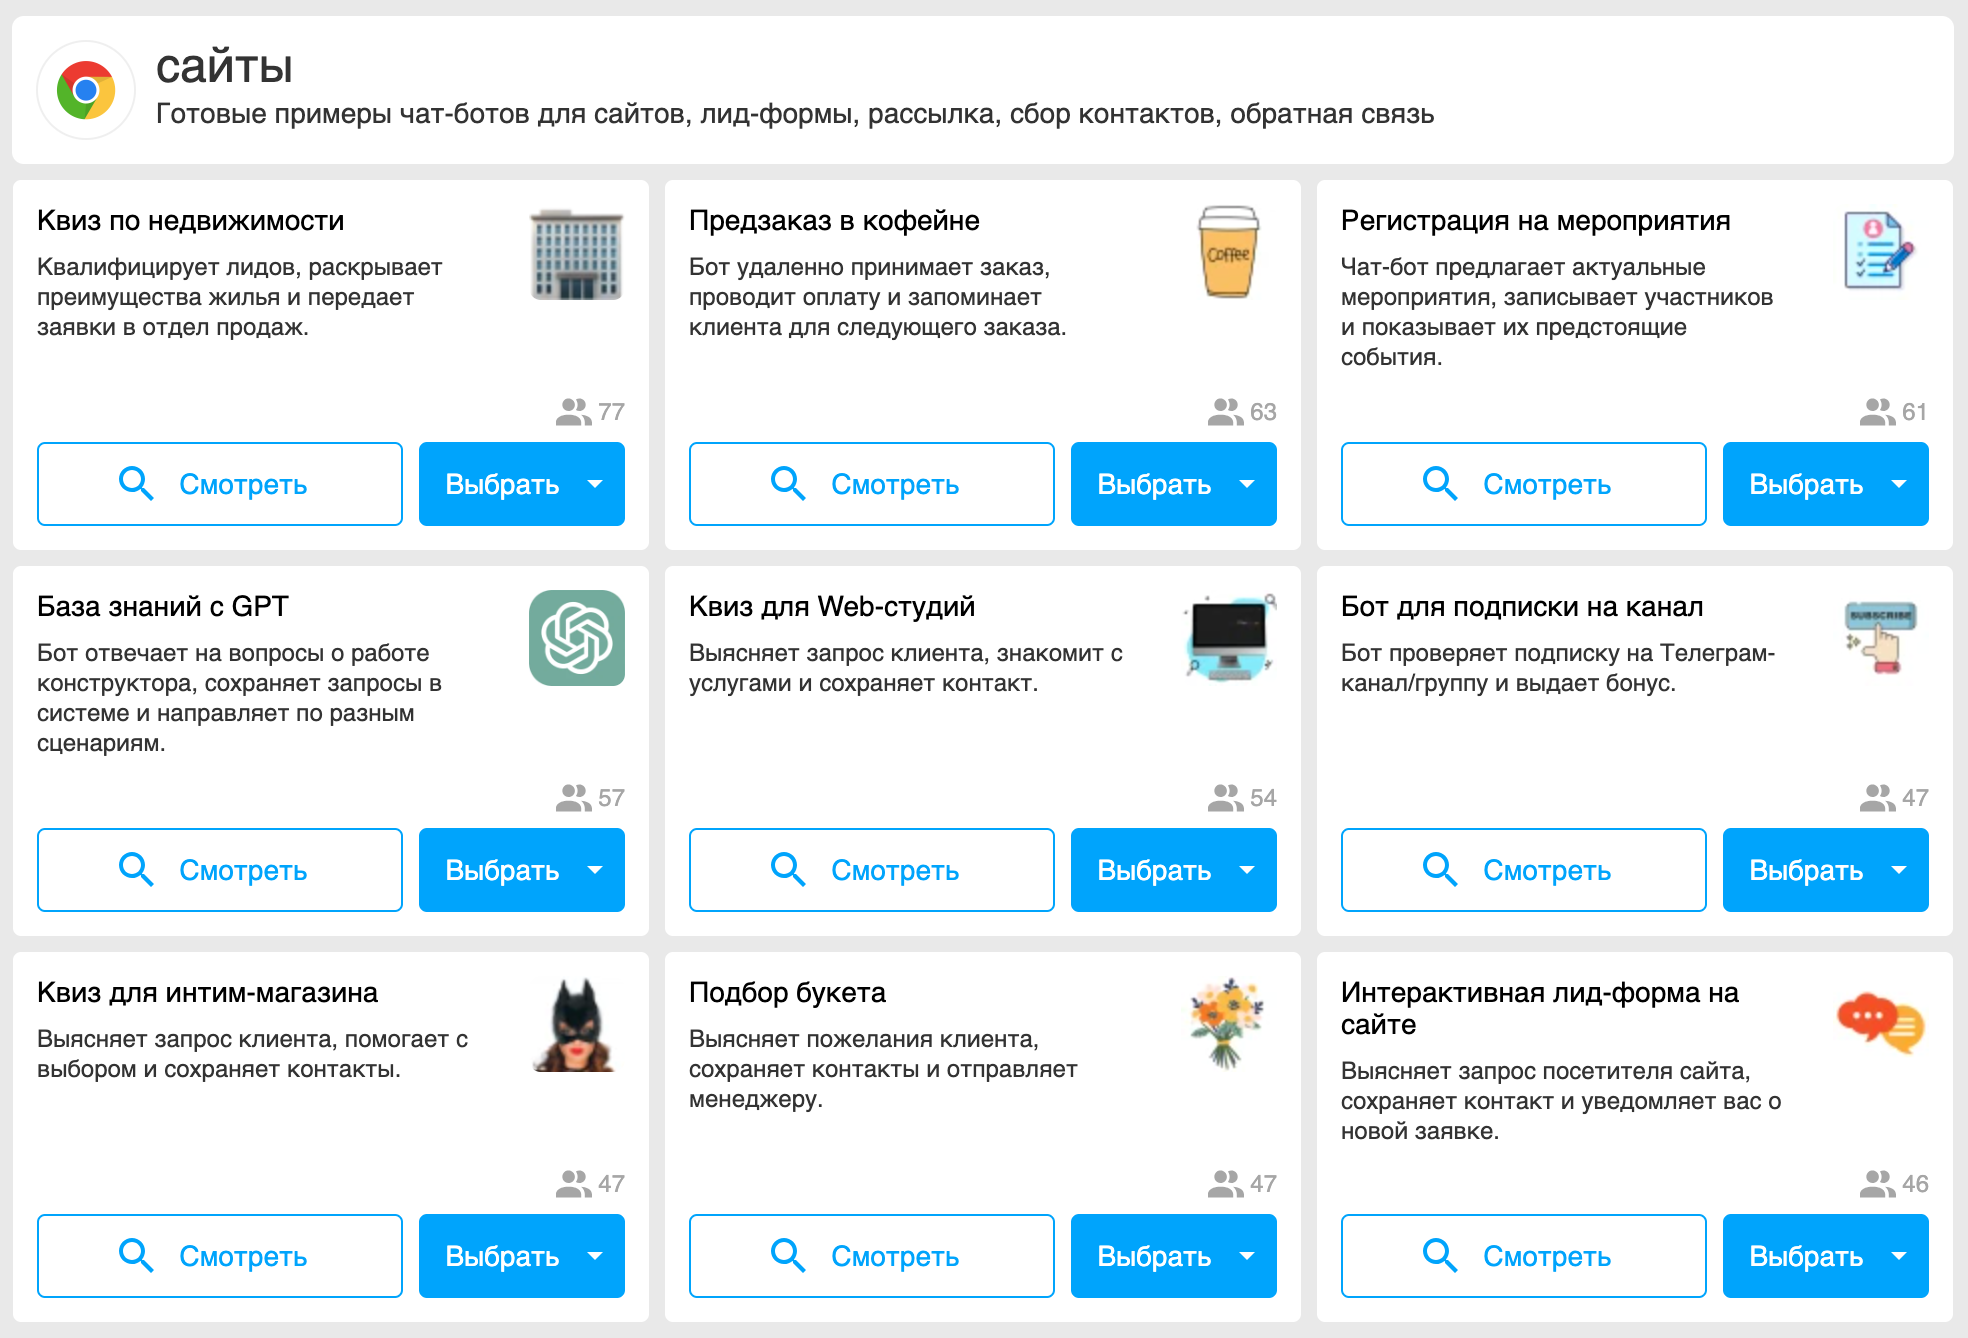The width and height of the screenshot is (1968, 1338).
Task: Click the coffee cup icon on Предзаказ в кофейне
Action: click(x=1229, y=252)
